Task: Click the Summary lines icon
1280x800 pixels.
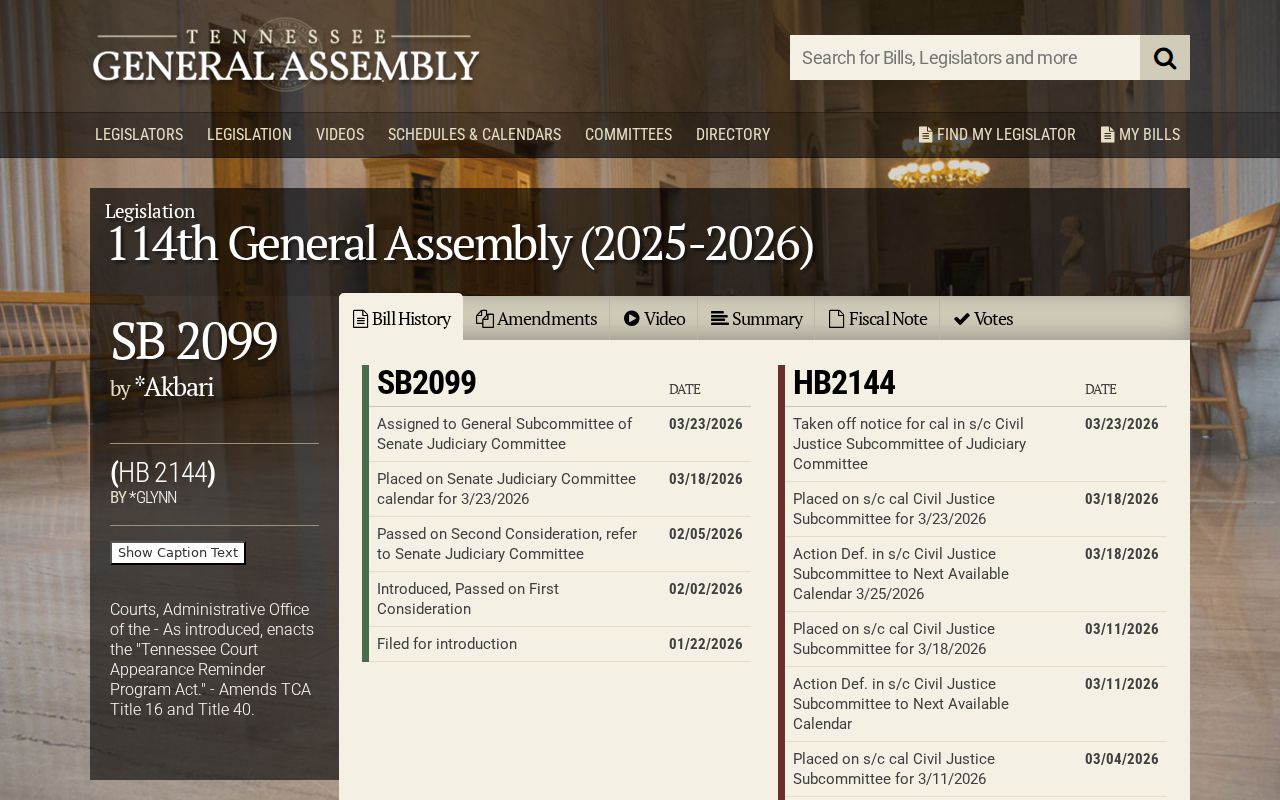Action: pyautogui.click(x=719, y=318)
